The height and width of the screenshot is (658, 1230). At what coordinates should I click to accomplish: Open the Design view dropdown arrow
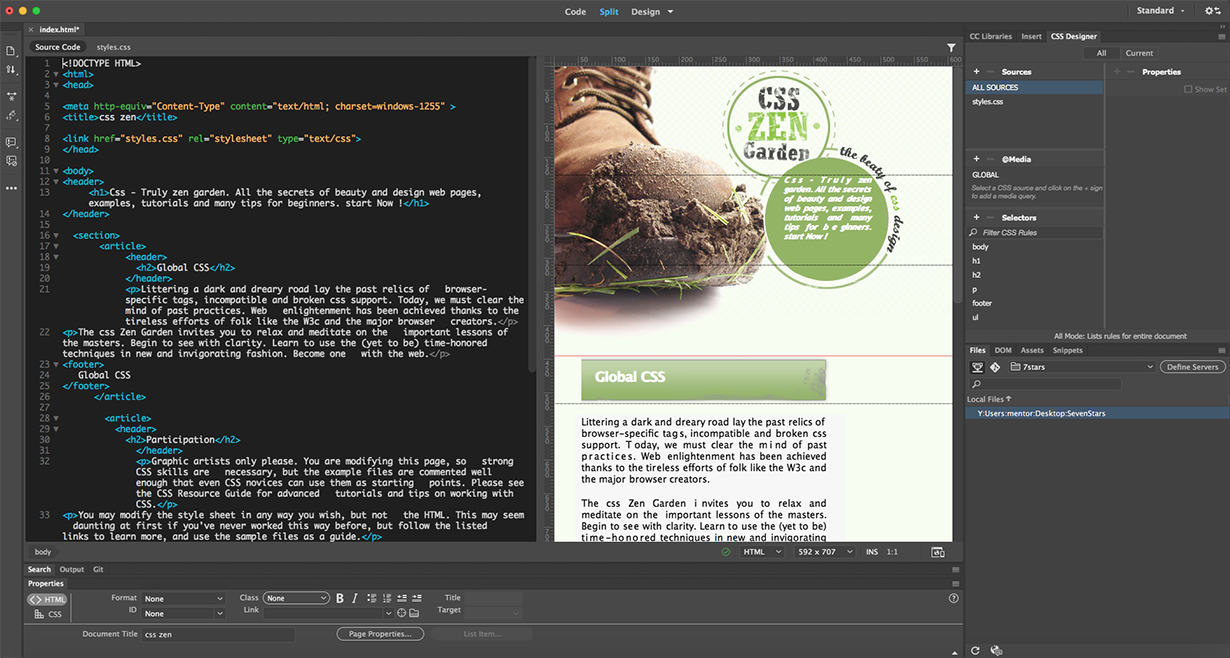coord(670,12)
